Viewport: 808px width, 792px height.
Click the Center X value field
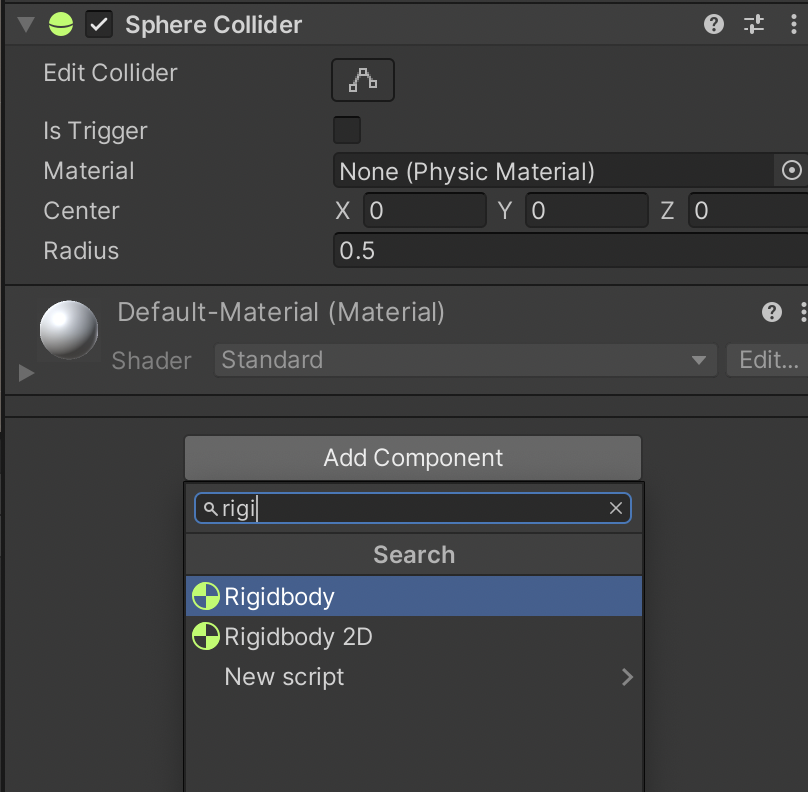pos(425,211)
